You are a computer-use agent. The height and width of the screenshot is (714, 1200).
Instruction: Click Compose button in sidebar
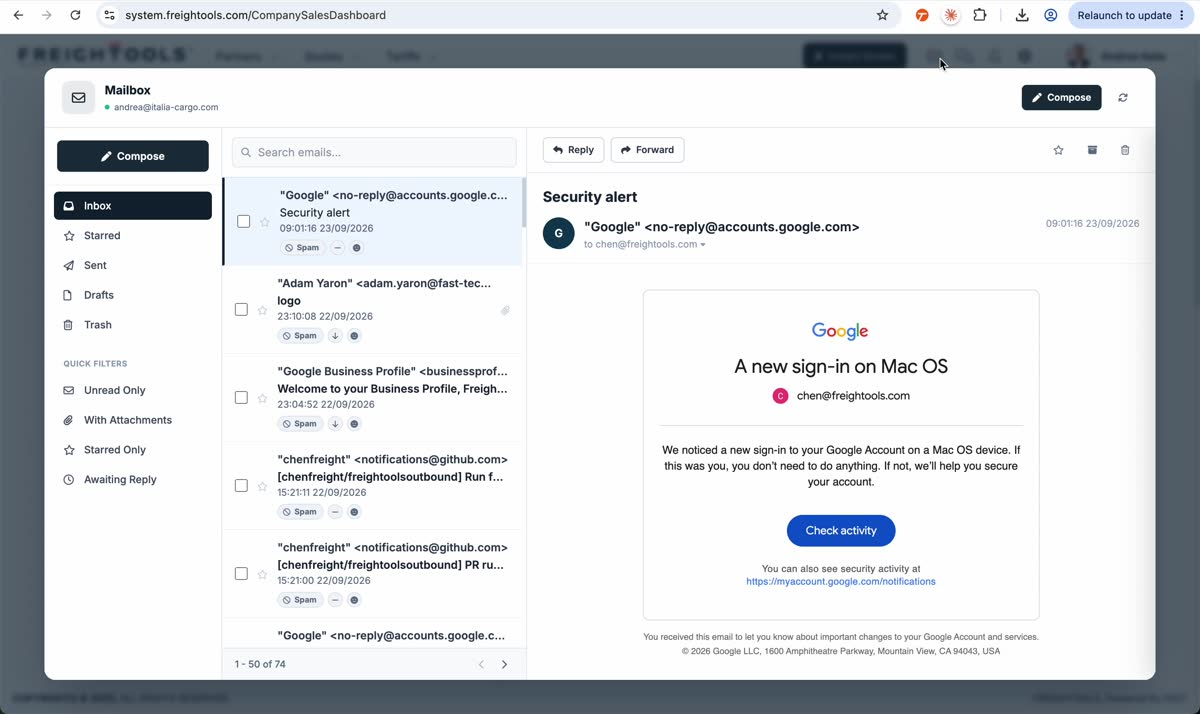(x=133, y=156)
